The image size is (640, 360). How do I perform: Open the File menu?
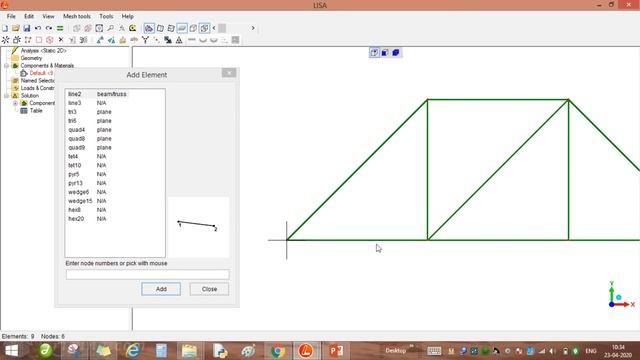11,16
